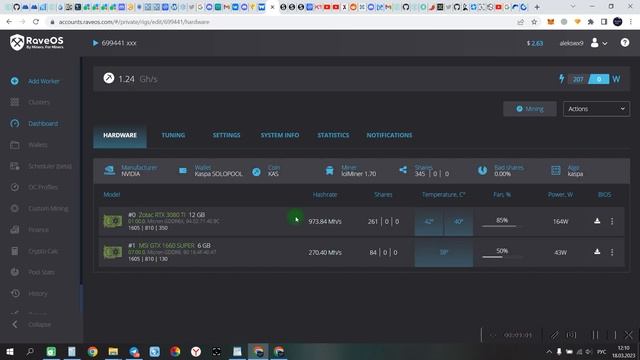The width and height of the screenshot is (640, 360).
Task: Go to Dashboard in sidebar
Action: pos(43,123)
